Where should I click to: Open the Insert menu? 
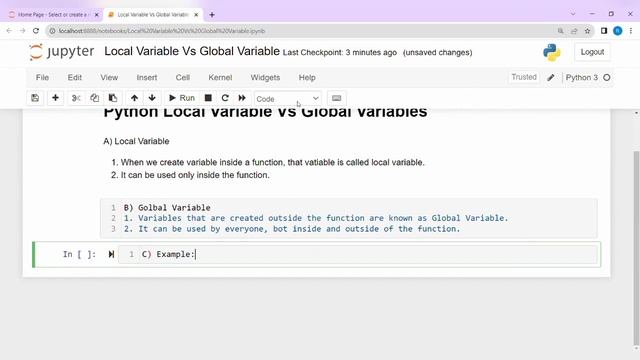coord(147,78)
